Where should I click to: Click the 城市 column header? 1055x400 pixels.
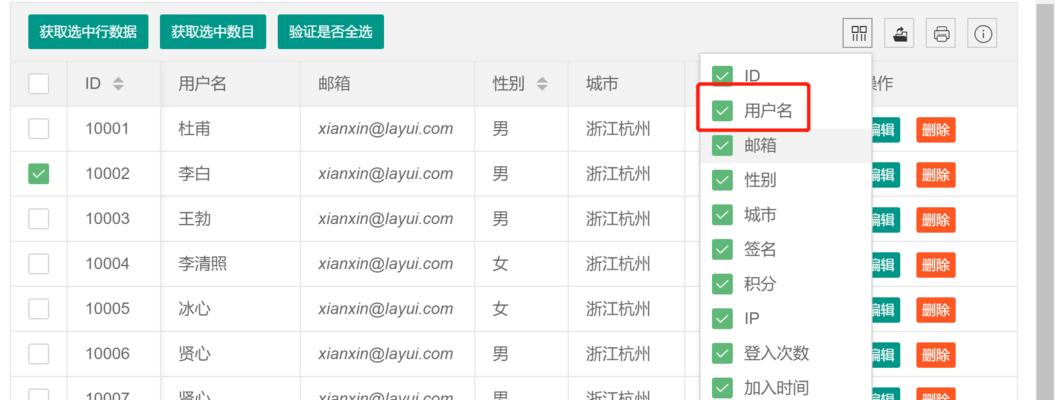coord(626,84)
